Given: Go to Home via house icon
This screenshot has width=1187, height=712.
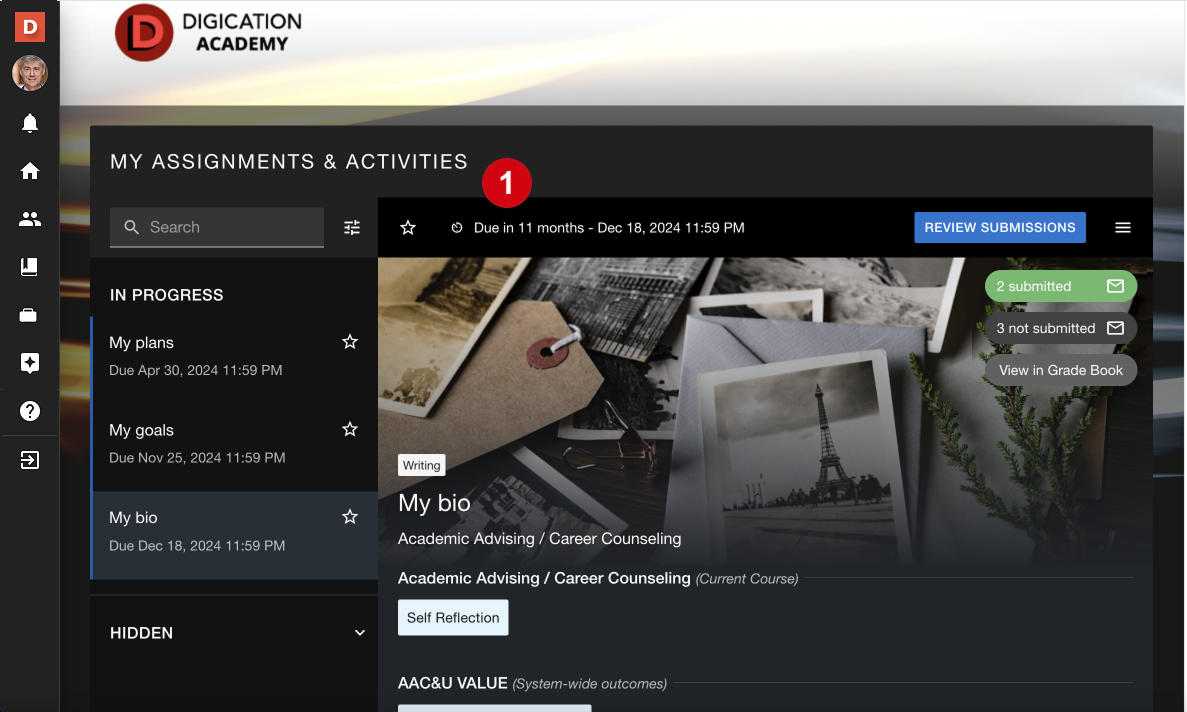Looking at the screenshot, I should pyautogui.click(x=30, y=171).
